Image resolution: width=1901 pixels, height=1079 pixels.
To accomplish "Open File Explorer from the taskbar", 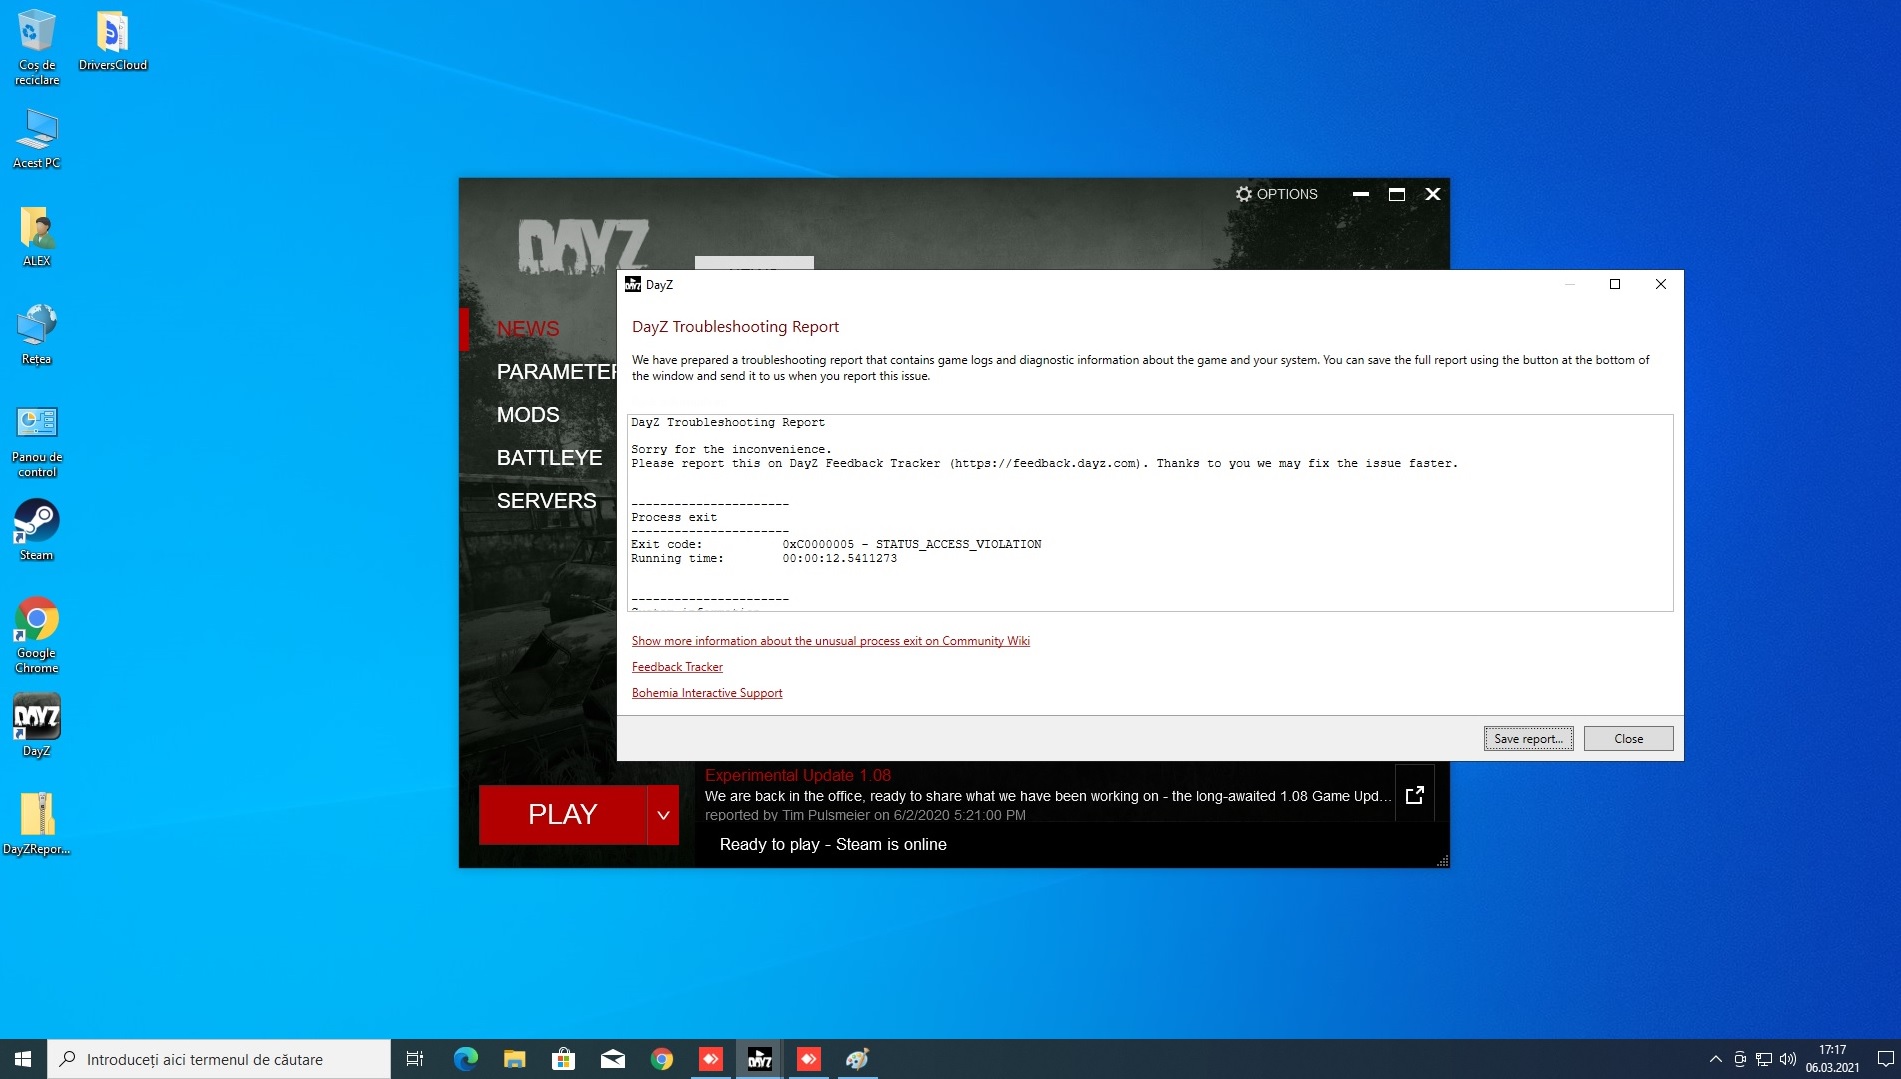I will (x=514, y=1059).
